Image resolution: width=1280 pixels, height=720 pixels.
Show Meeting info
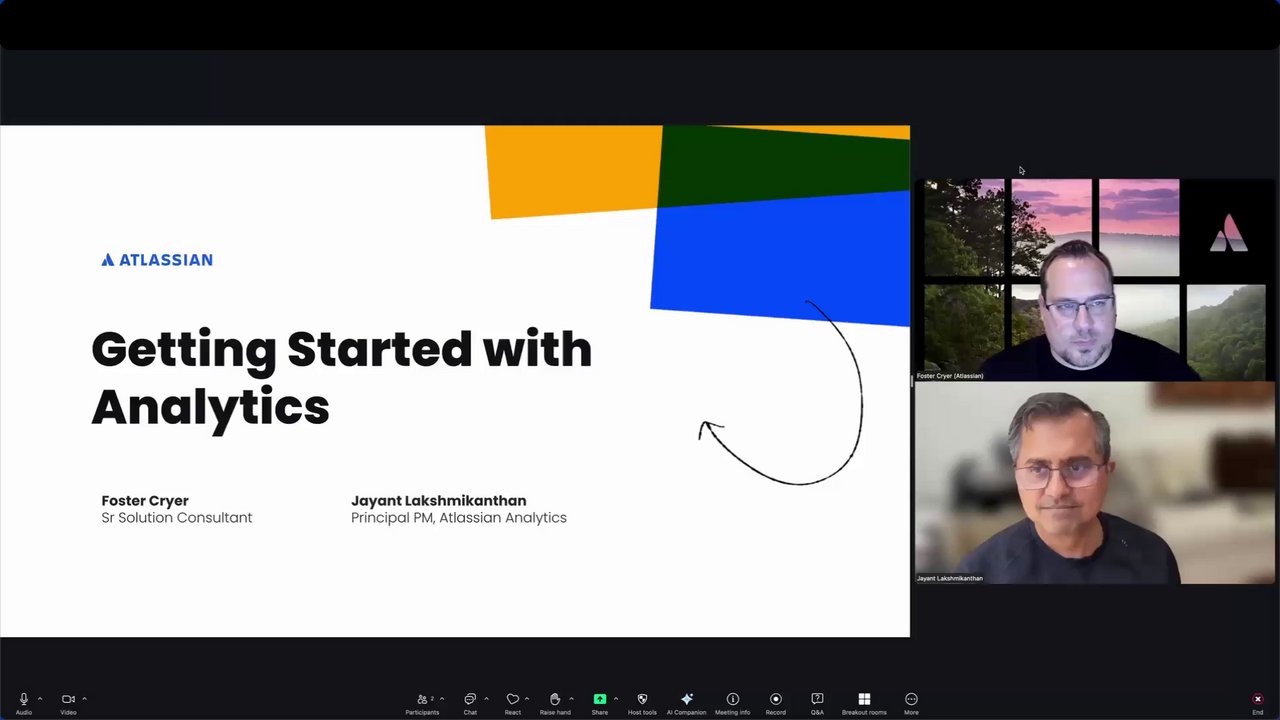(x=732, y=703)
